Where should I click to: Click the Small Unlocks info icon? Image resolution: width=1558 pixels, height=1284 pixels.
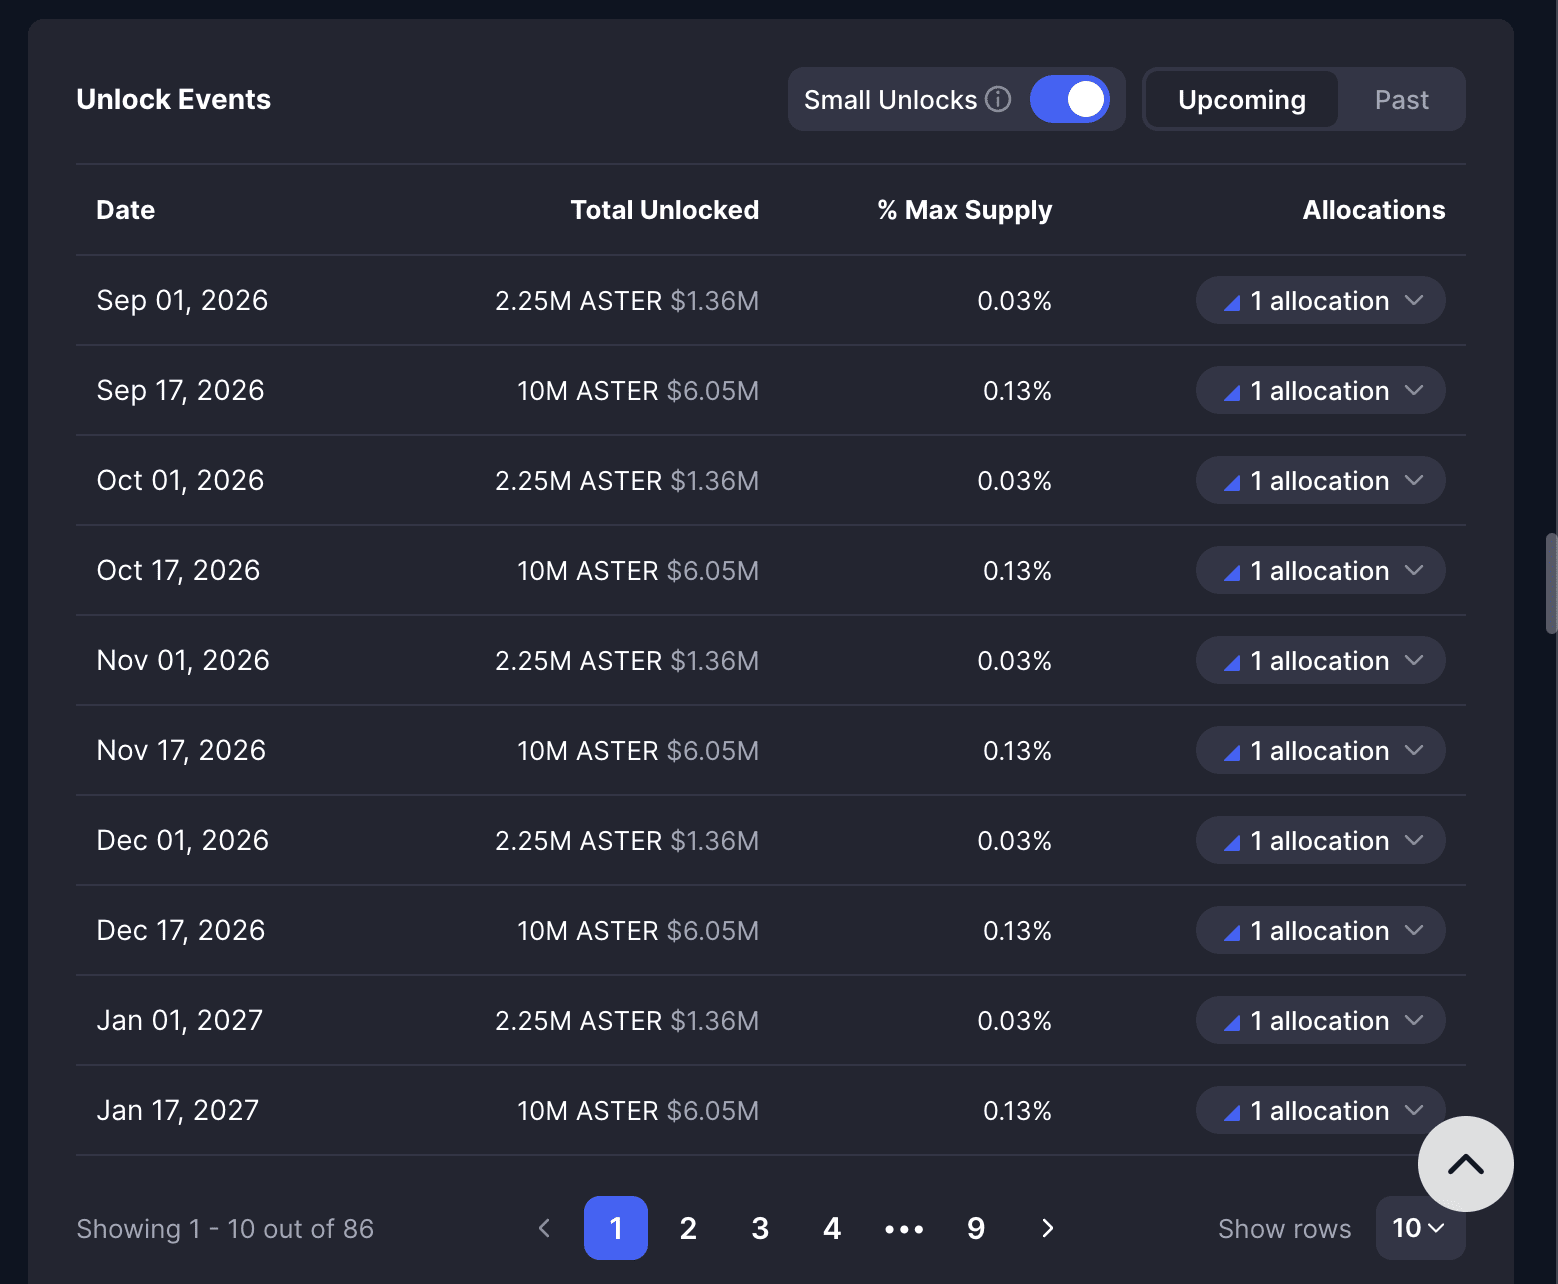click(998, 99)
